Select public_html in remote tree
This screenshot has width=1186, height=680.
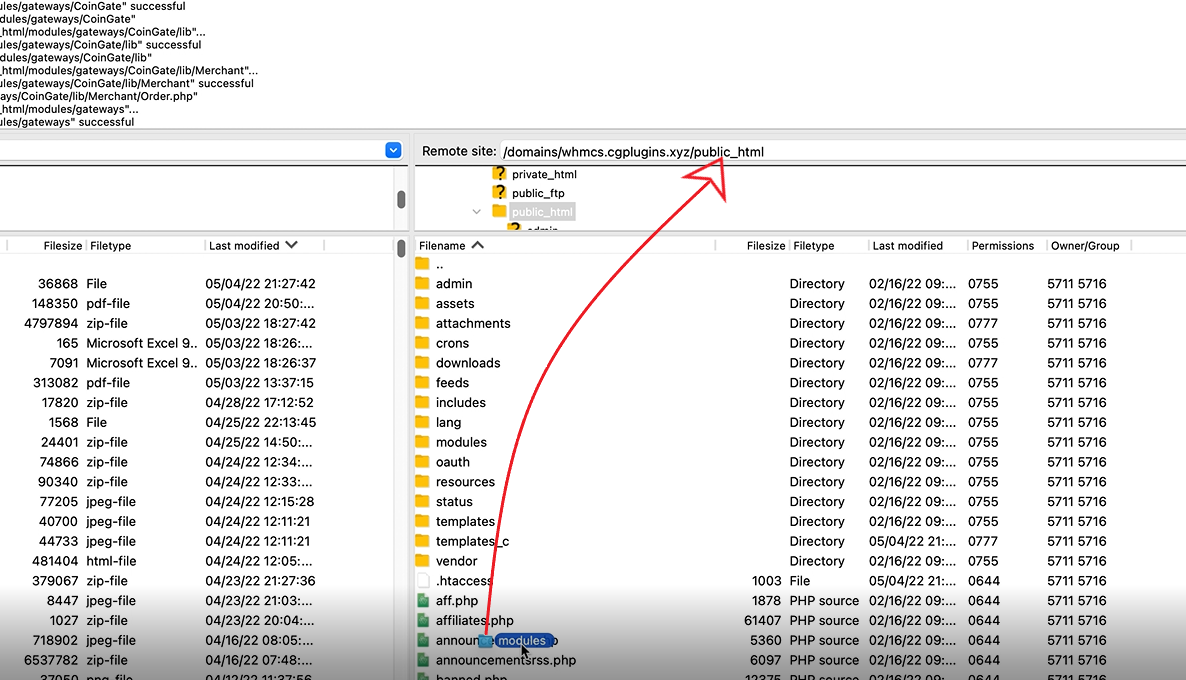542,212
